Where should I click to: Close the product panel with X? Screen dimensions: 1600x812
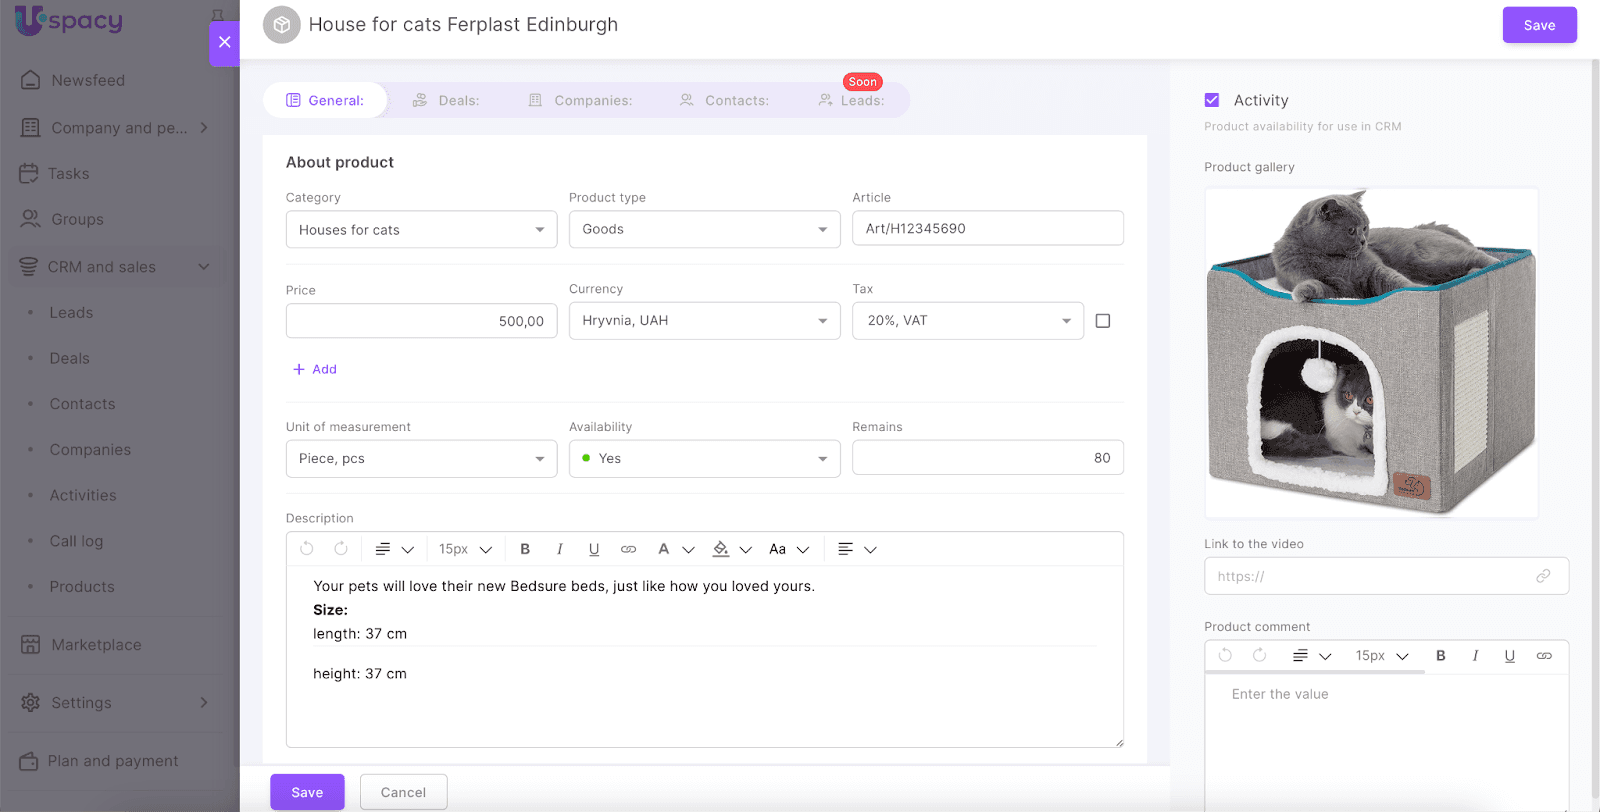(225, 42)
